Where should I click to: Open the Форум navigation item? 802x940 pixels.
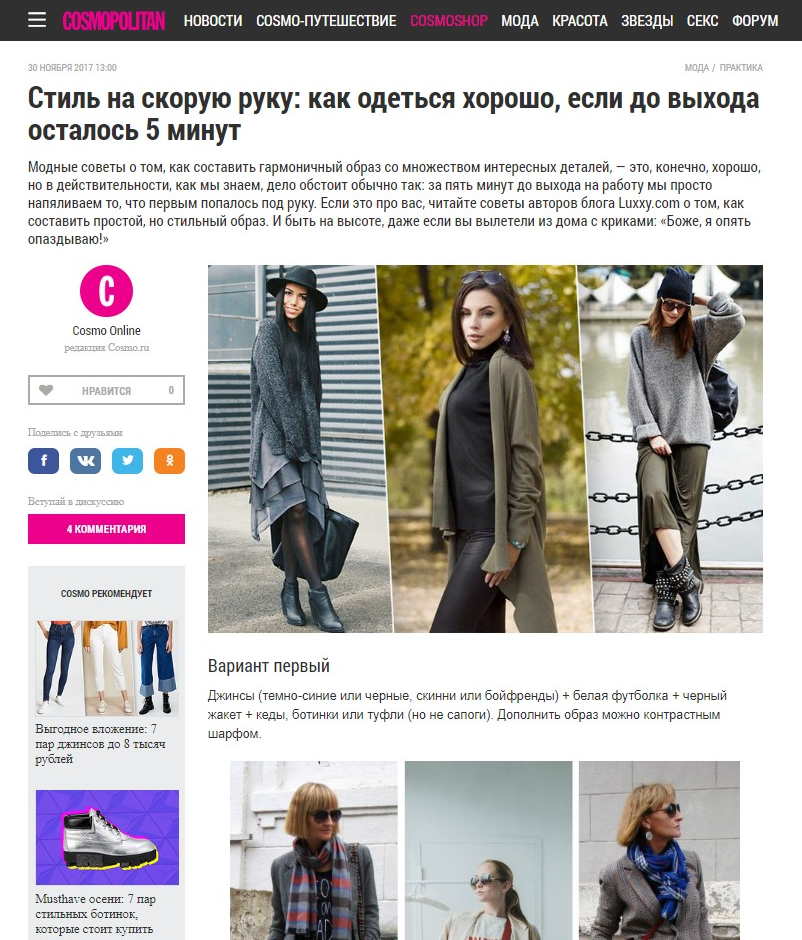pyautogui.click(x=755, y=21)
